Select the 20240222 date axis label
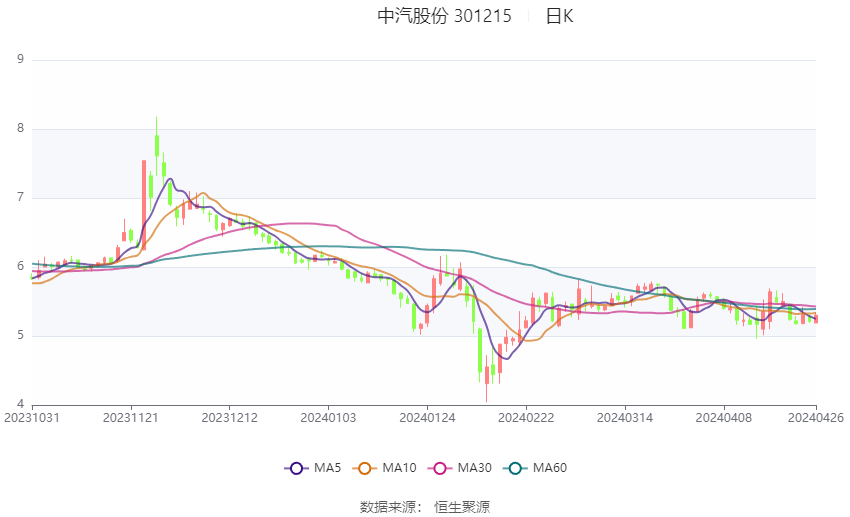Viewport: 850px width, 517px height. pos(526,418)
